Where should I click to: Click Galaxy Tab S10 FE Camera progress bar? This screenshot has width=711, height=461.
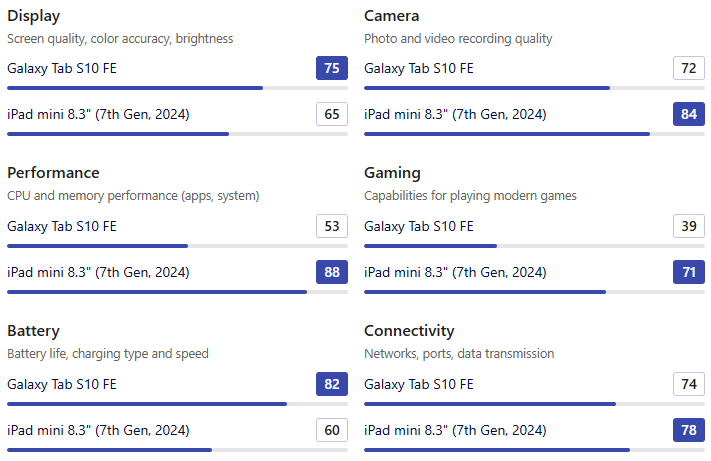point(534,88)
